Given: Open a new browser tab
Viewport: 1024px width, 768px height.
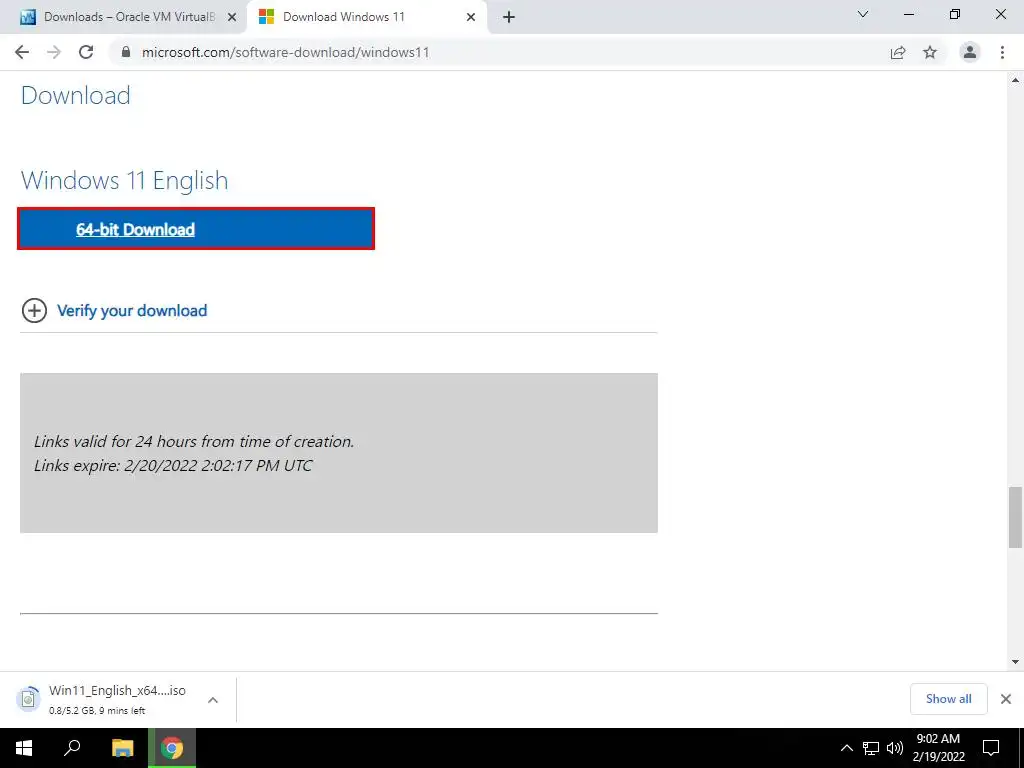Looking at the screenshot, I should point(509,17).
